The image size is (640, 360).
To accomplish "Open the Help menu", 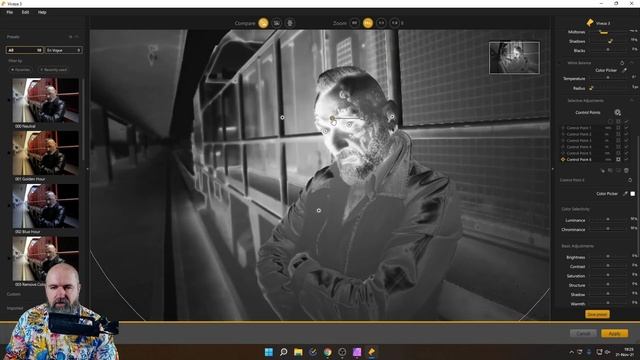I will [42, 12].
